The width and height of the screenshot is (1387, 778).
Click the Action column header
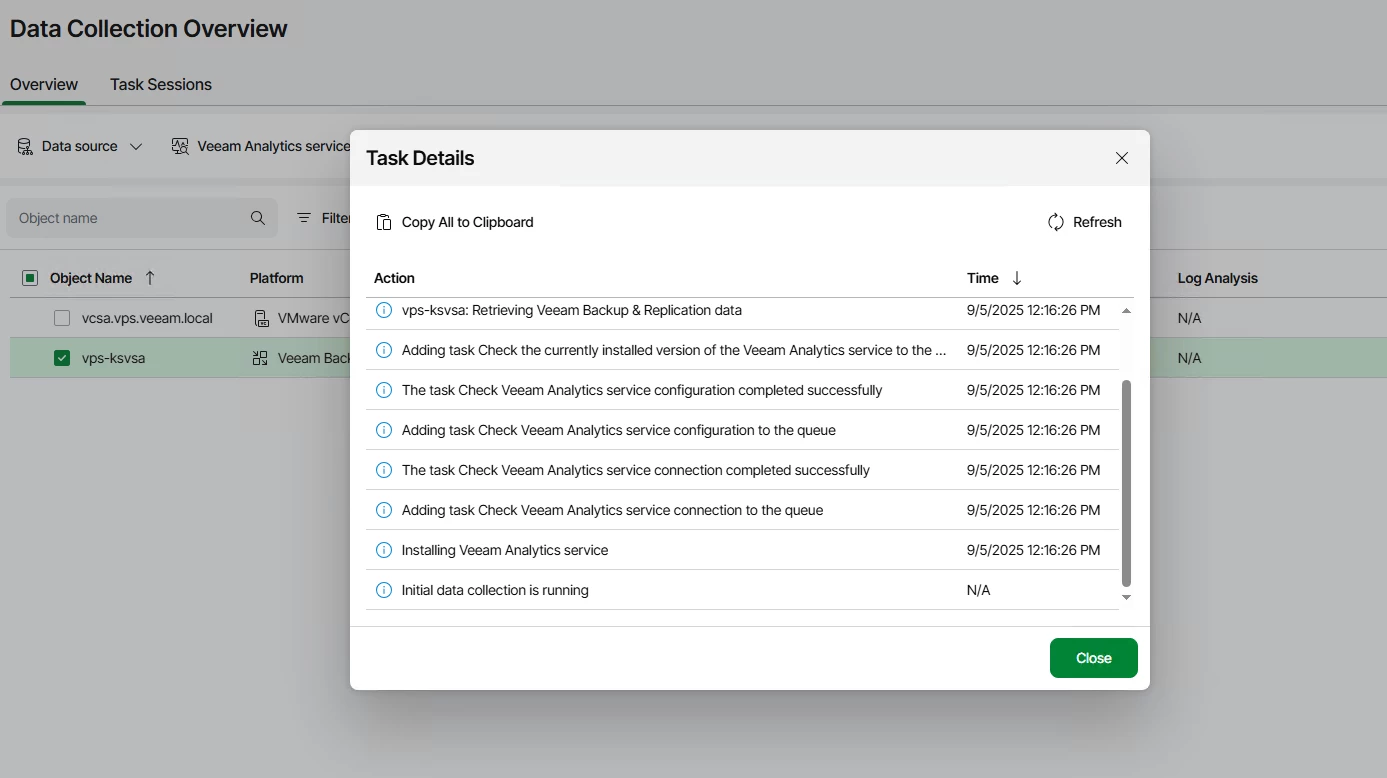coord(394,278)
